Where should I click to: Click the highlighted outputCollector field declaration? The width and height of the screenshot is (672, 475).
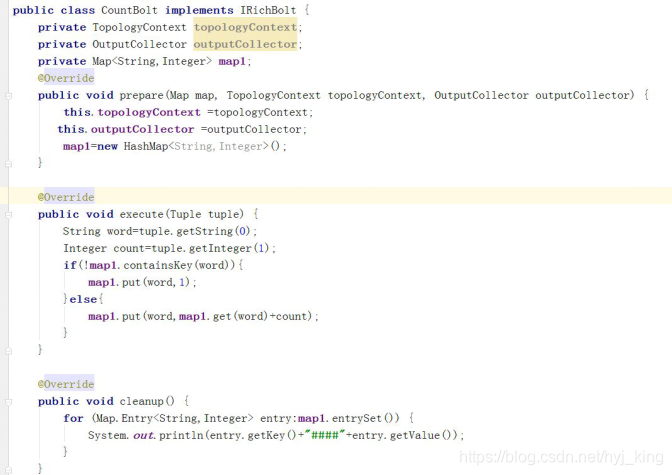[245, 44]
